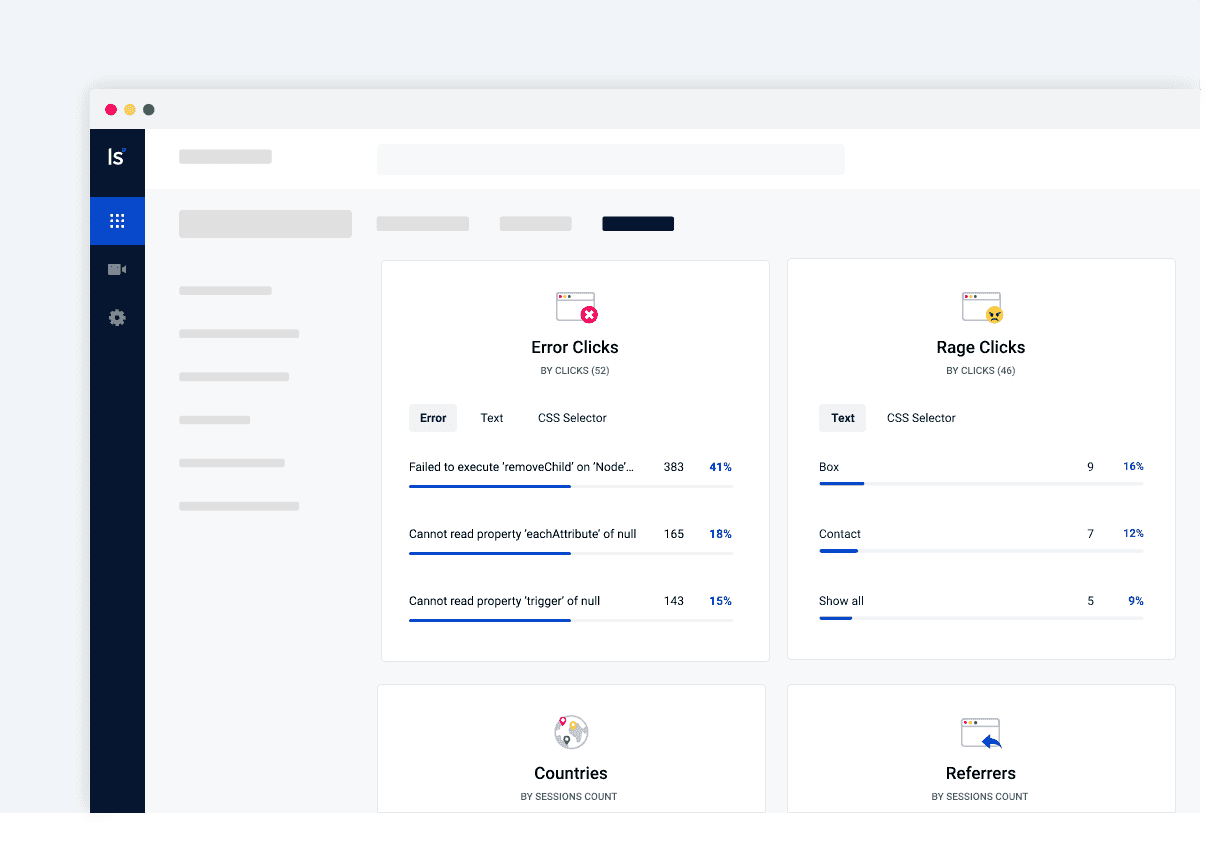Switch to the Text tab in Error Clicks

pyautogui.click(x=492, y=418)
